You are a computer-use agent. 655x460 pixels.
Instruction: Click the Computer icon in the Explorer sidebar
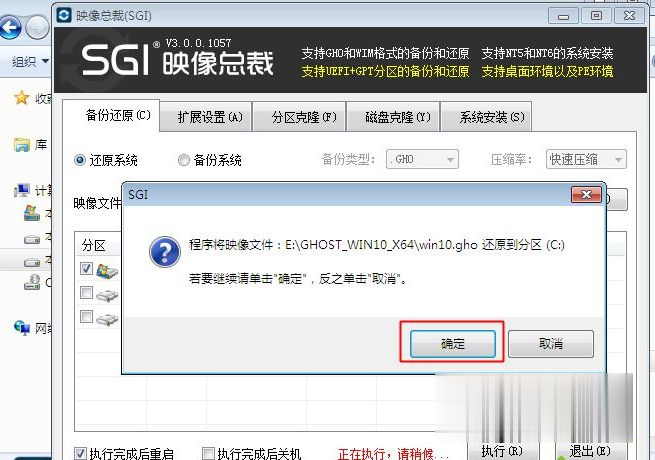(22, 191)
